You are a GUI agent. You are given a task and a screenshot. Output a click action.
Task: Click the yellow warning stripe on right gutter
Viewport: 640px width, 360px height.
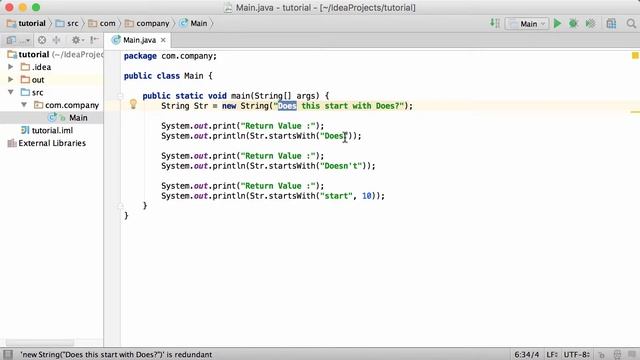tap(635, 112)
